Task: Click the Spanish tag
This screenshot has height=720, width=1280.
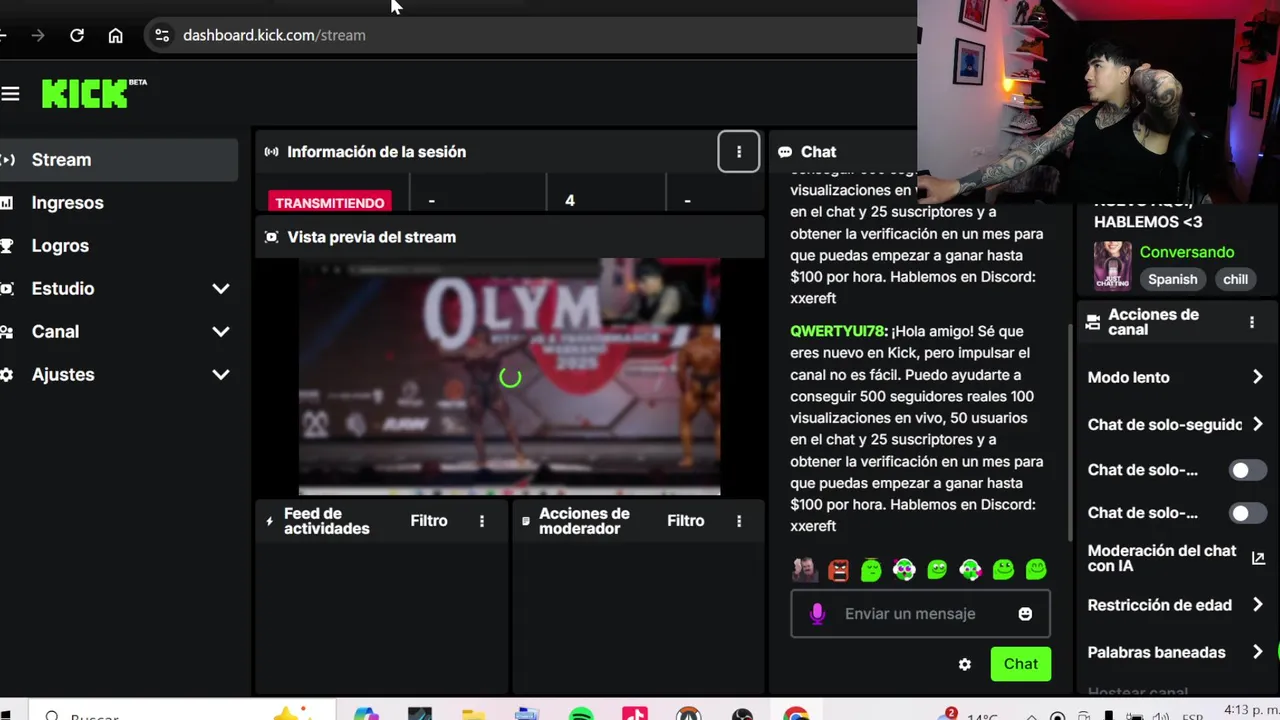Action: (x=1172, y=279)
